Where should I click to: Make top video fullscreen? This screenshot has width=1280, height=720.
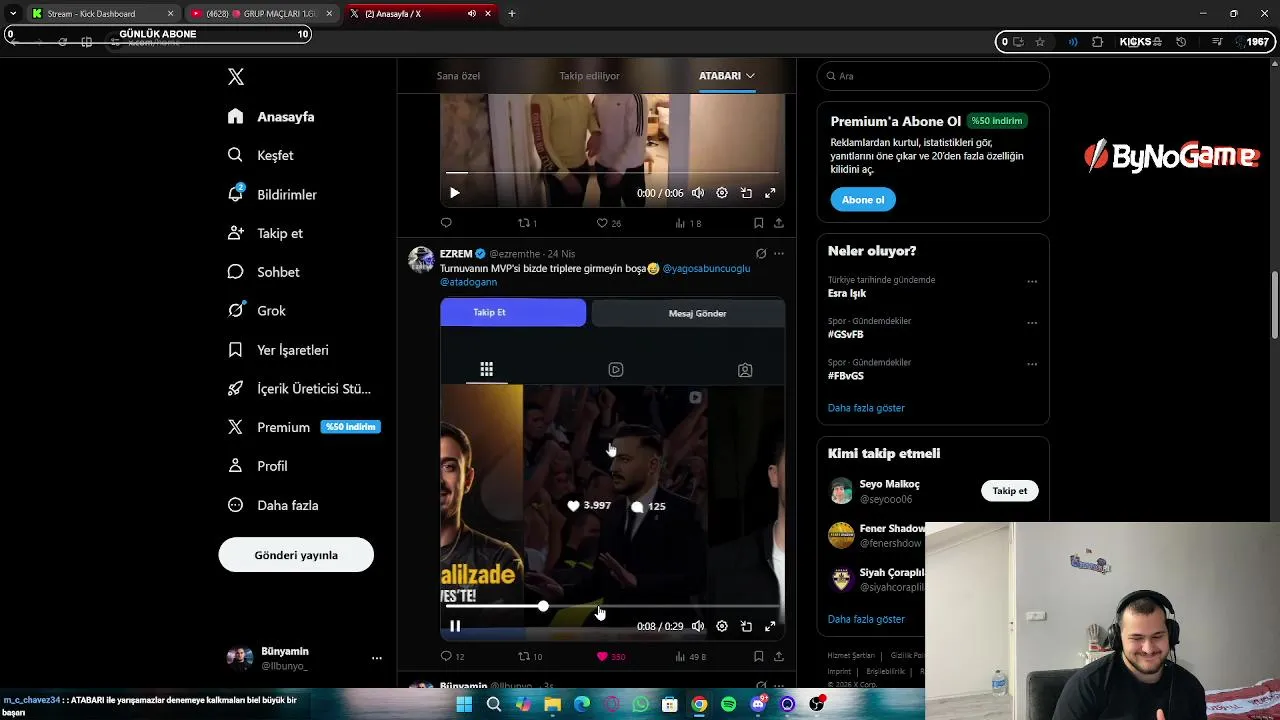[x=770, y=193]
